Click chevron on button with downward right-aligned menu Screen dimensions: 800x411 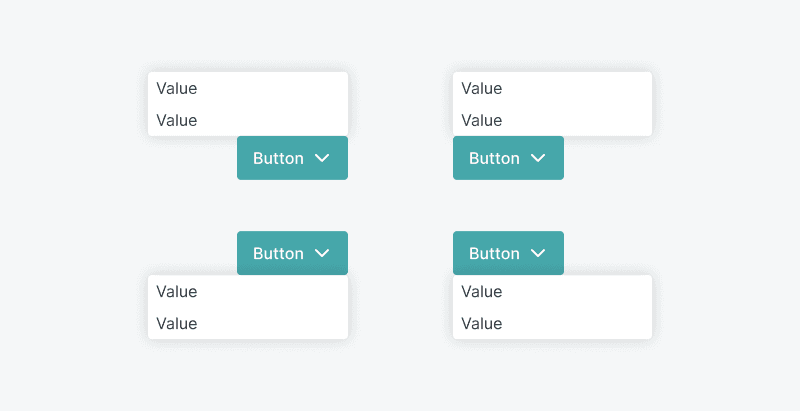322,254
